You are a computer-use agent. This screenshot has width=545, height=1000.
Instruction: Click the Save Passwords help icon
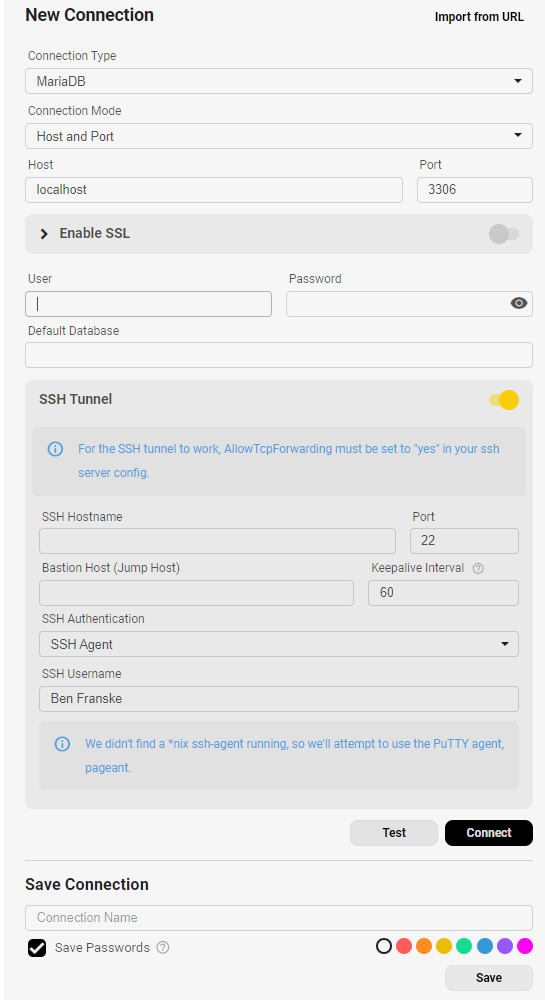point(163,948)
